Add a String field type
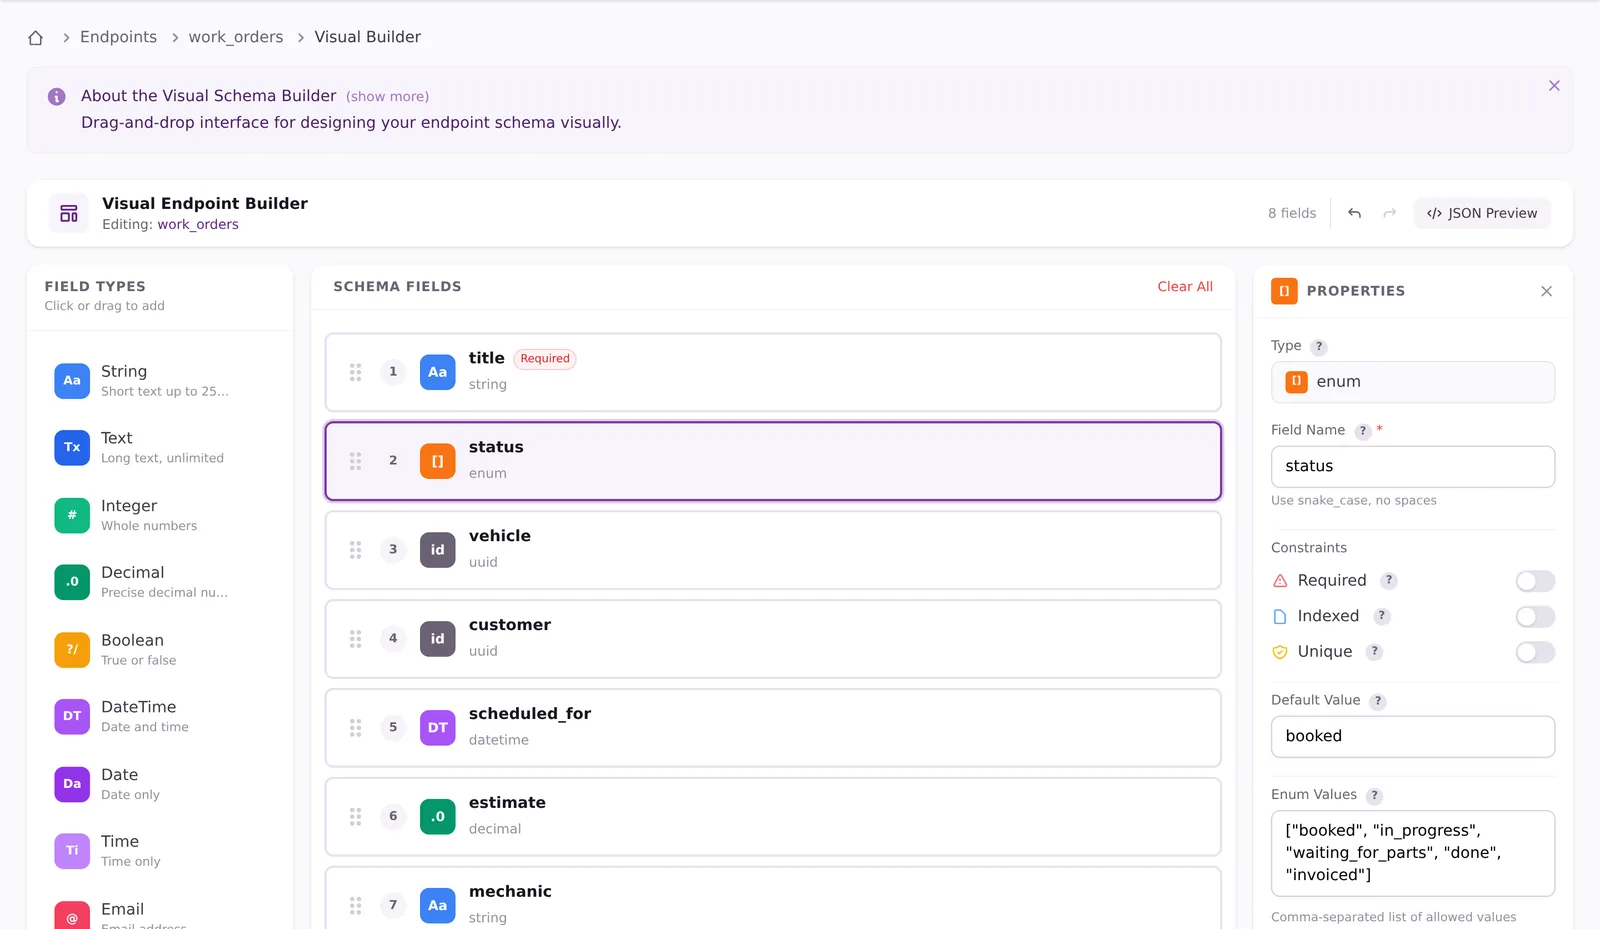 pos(160,381)
